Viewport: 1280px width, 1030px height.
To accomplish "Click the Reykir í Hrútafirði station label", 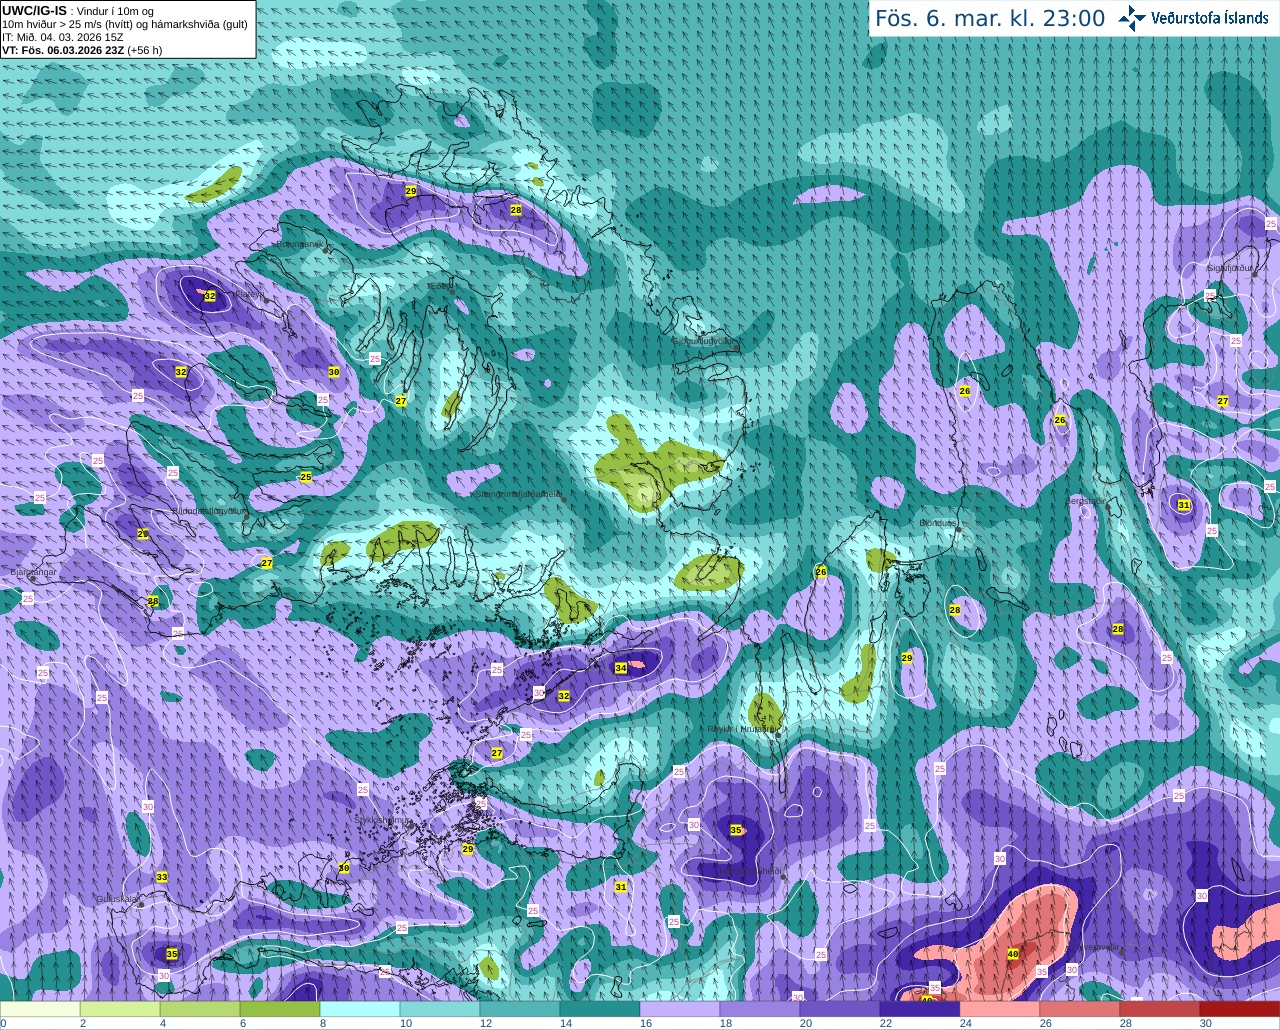I will click(x=742, y=729).
